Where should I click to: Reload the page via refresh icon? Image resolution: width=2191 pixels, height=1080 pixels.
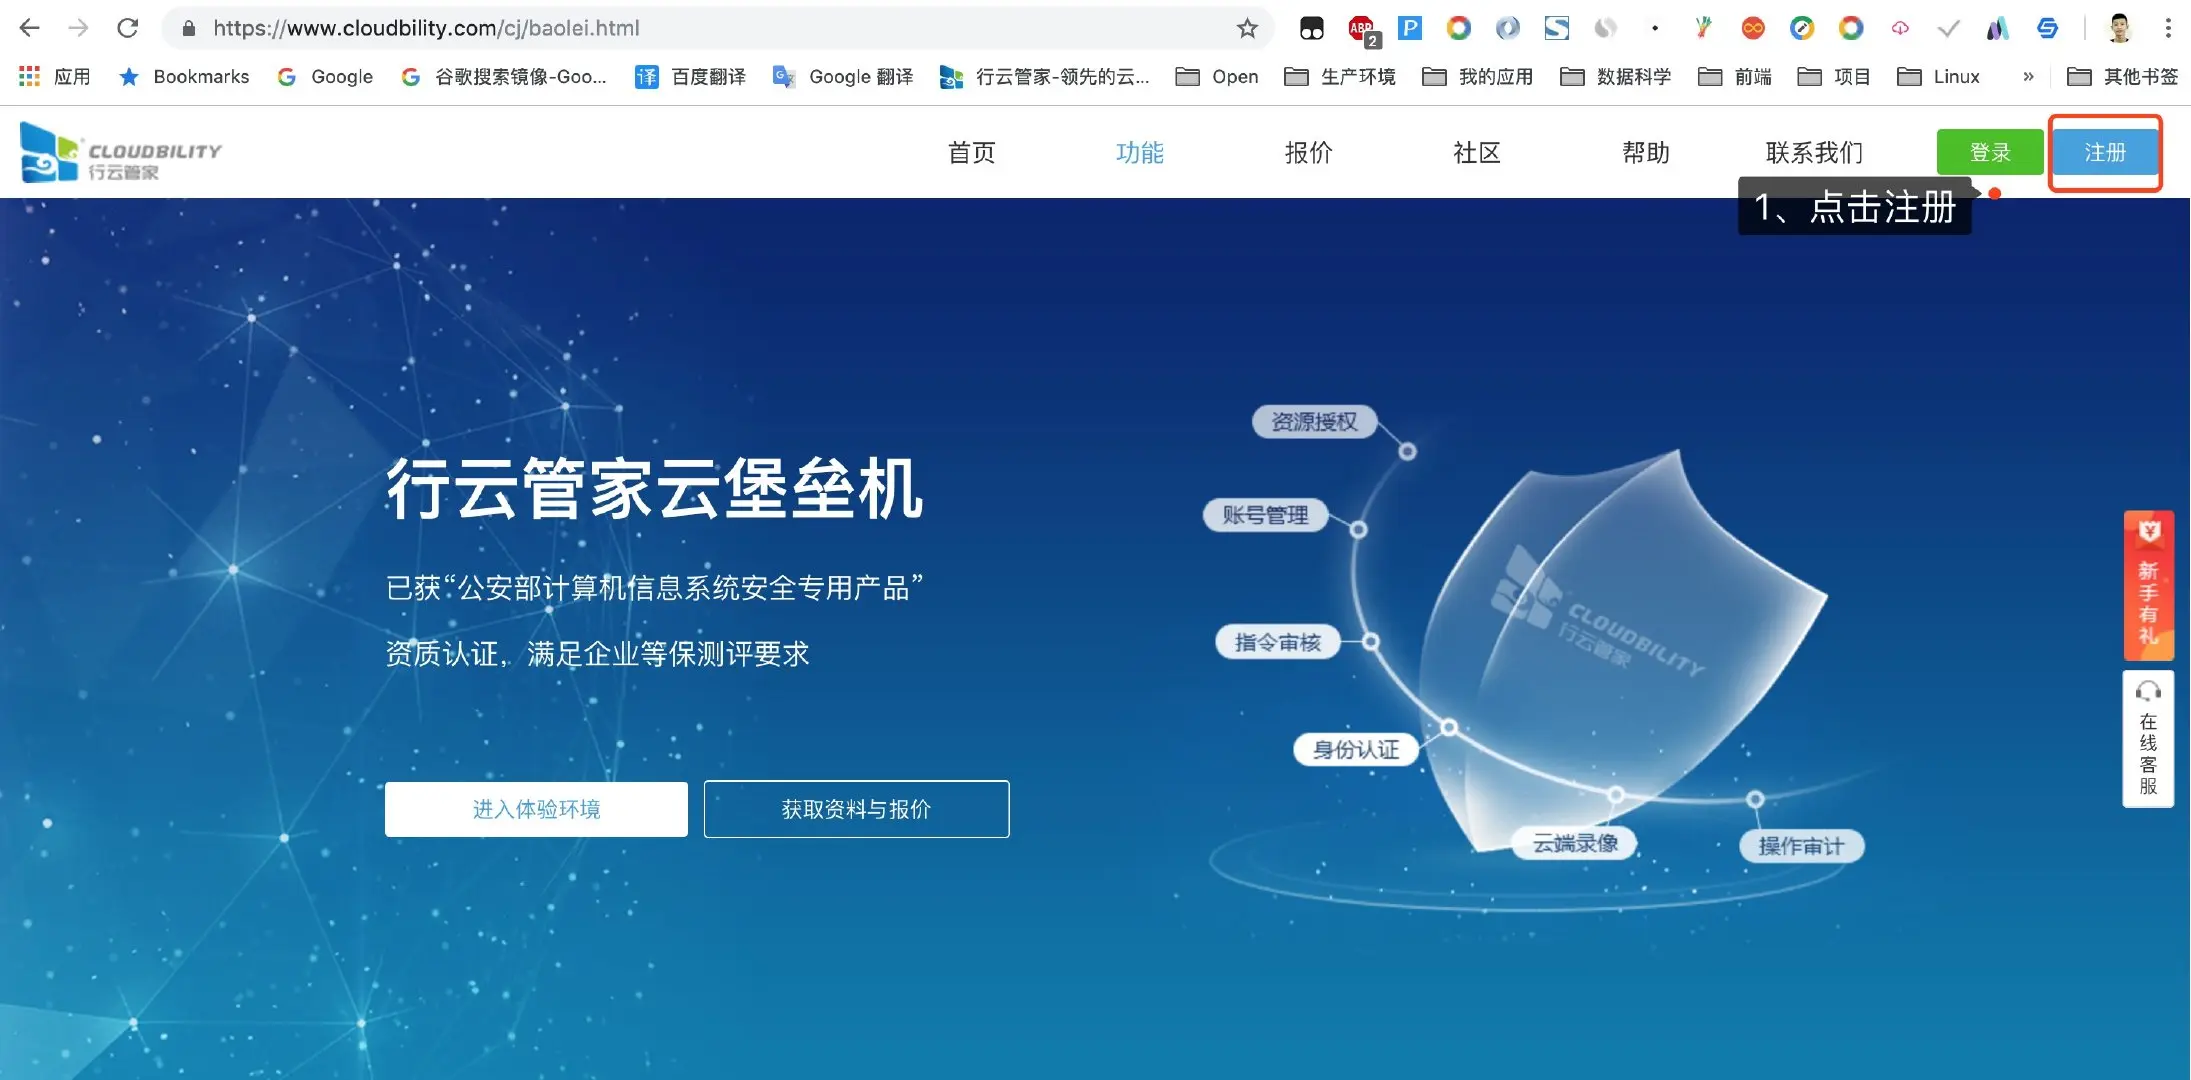tap(127, 29)
